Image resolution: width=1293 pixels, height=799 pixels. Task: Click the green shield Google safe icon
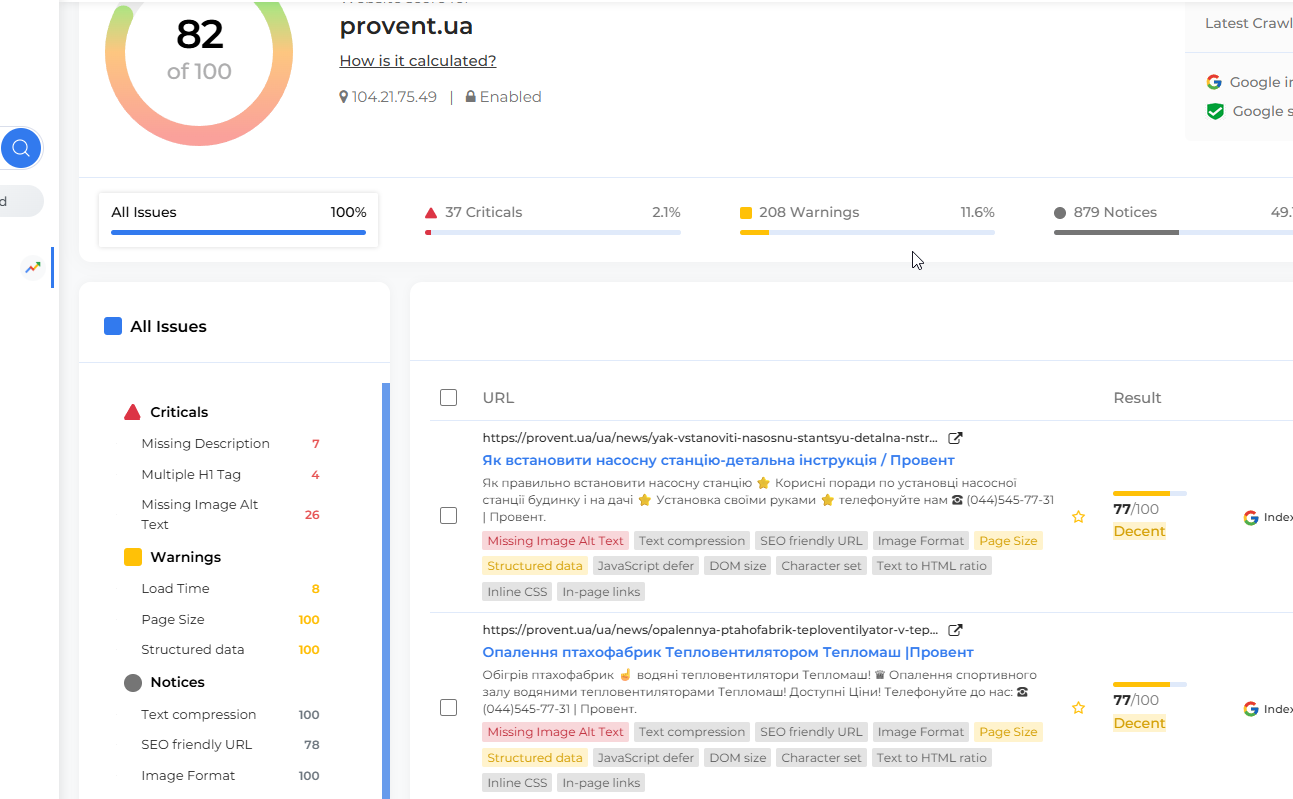click(x=1215, y=111)
